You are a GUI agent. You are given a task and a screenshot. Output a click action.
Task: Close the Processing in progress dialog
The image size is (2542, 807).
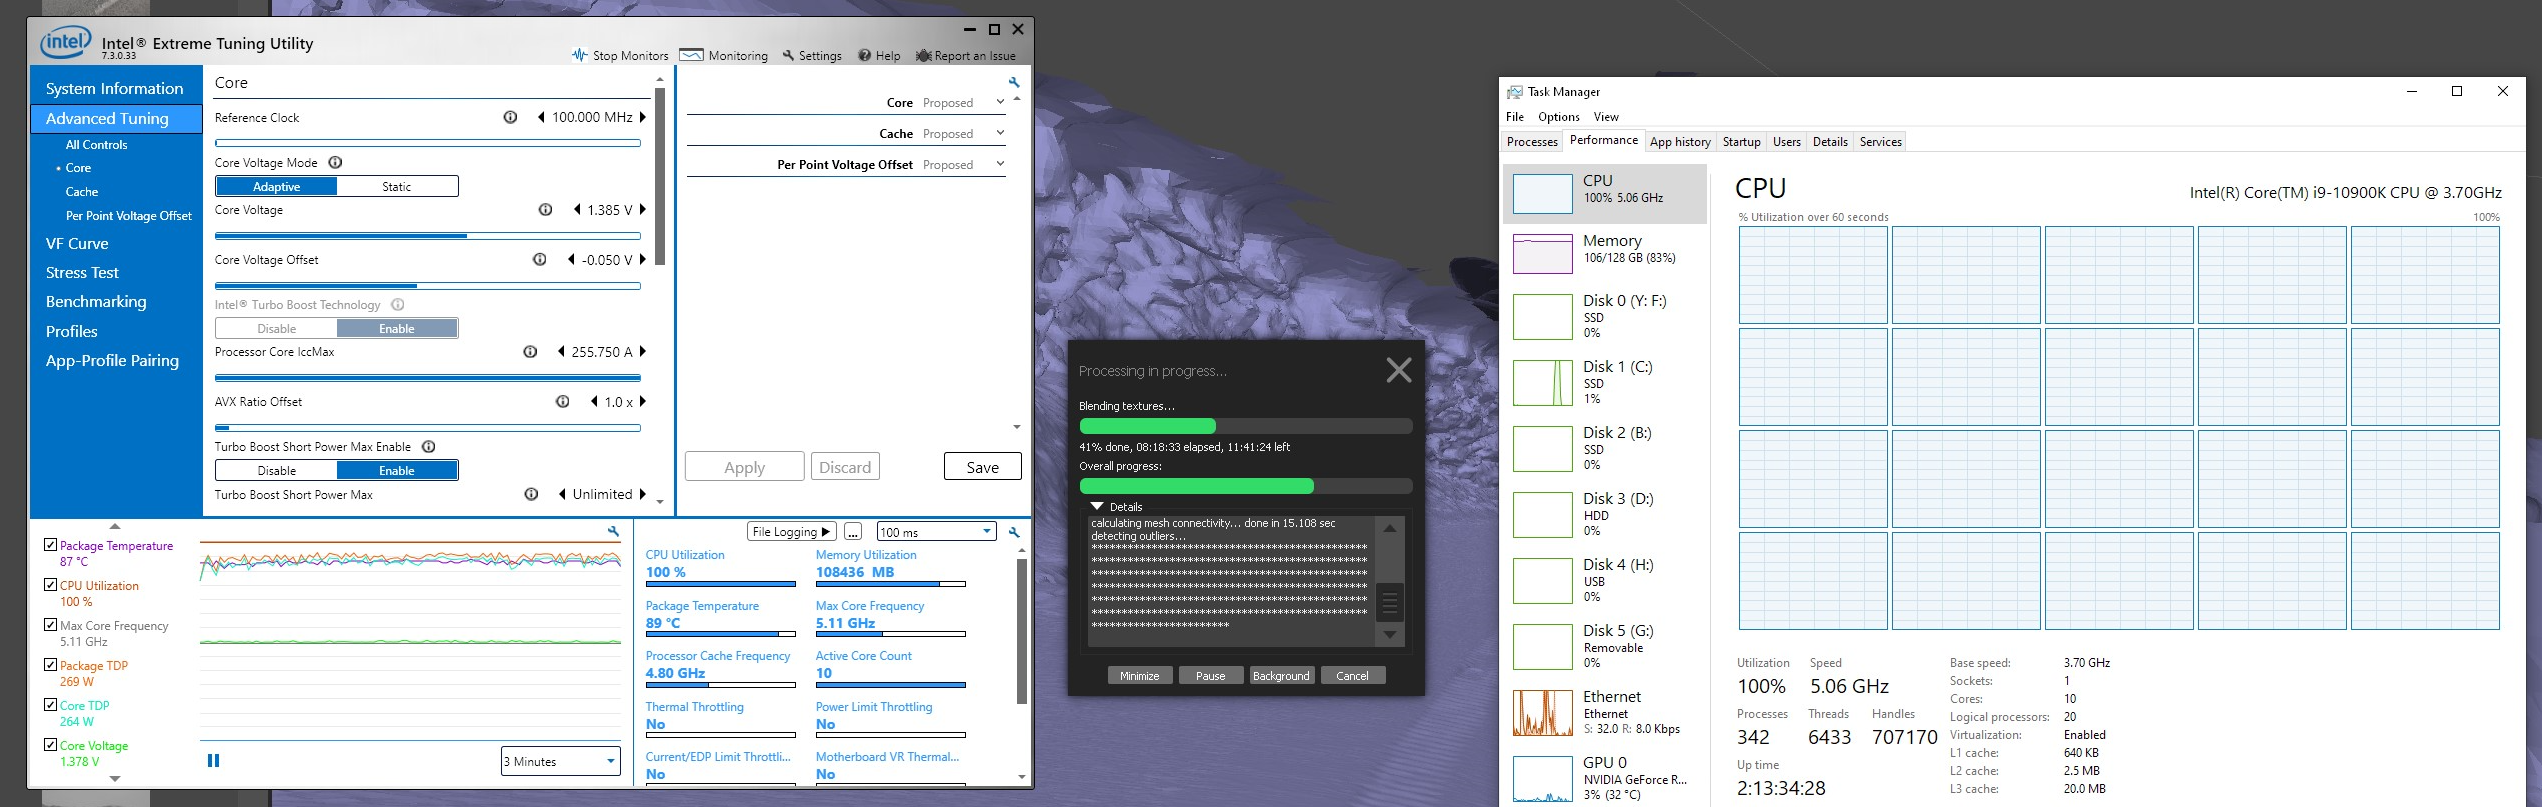(1399, 370)
